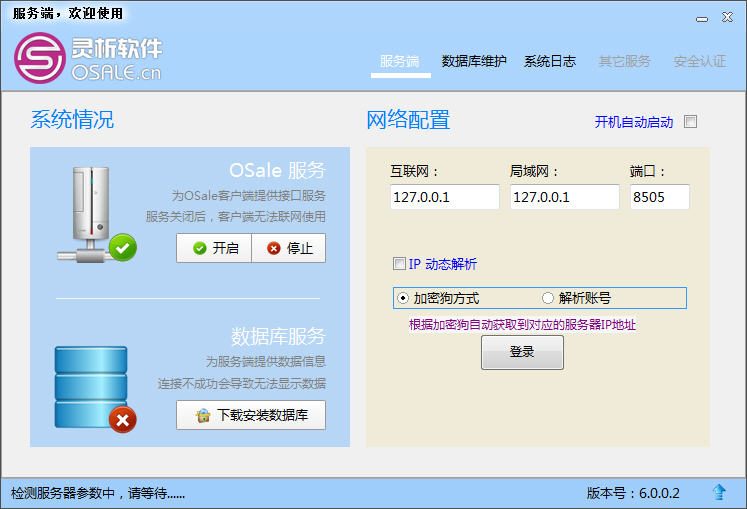Click the OSale service server icon

[x=91, y=214]
